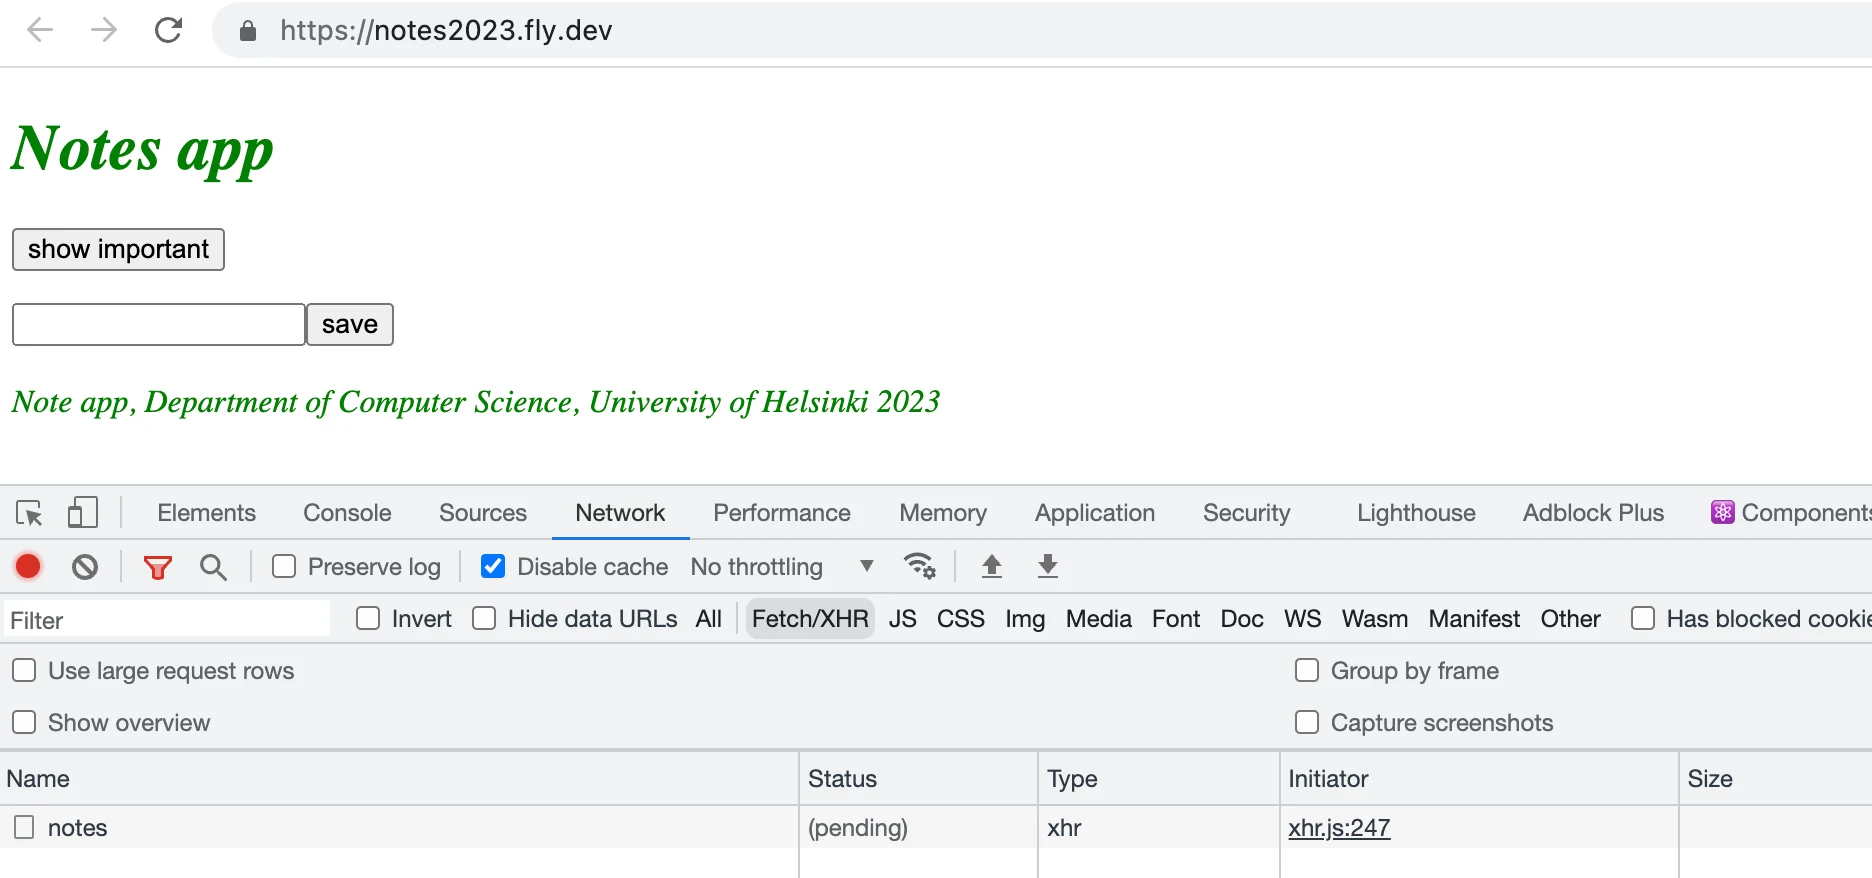Clear the network log

[85, 567]
